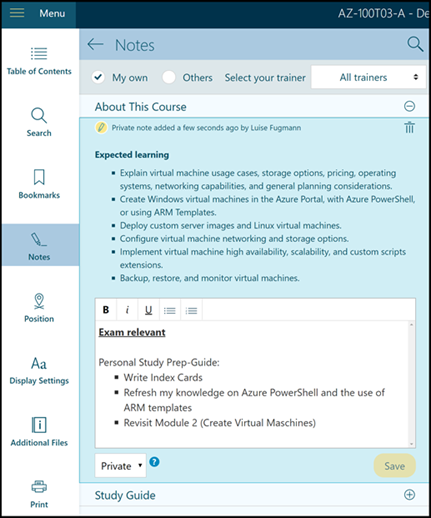Viewport: 431px width, 518px height.
Task: Click the 'Write Index Cards' bullet
Action: (x=163, y=377)
